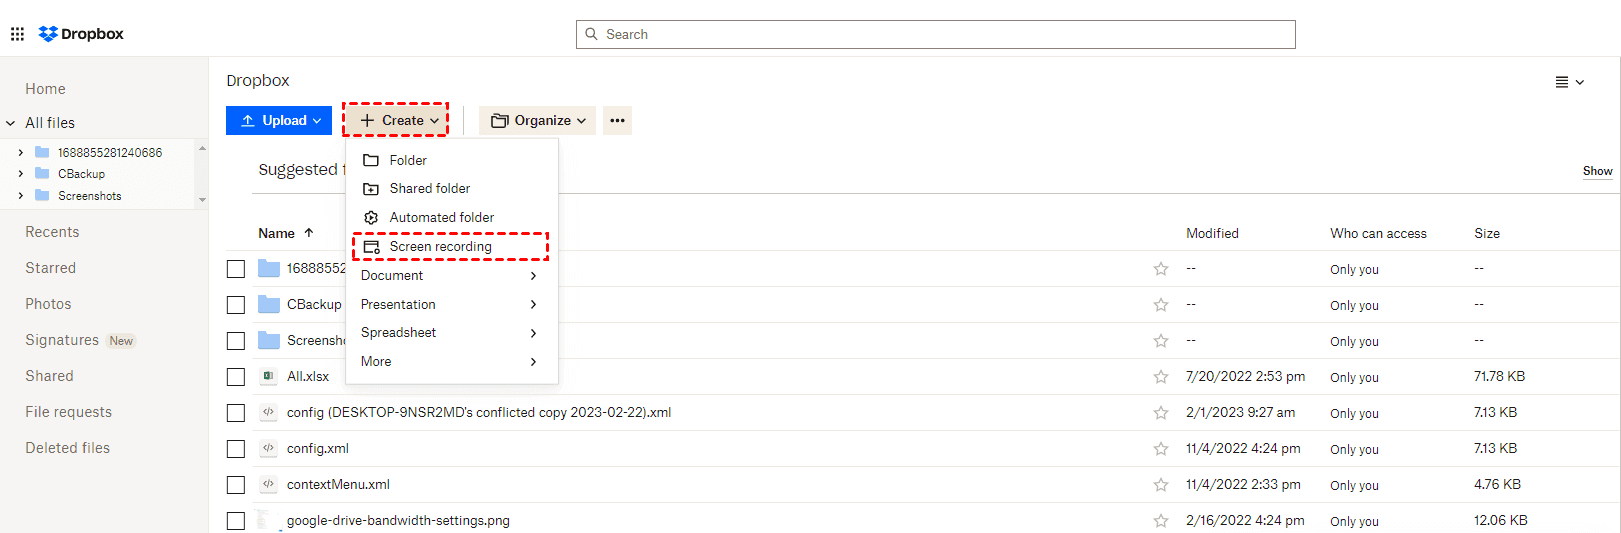Expand the Presentation submenu
Screen dimensions: 1621x533
(450, 304)
